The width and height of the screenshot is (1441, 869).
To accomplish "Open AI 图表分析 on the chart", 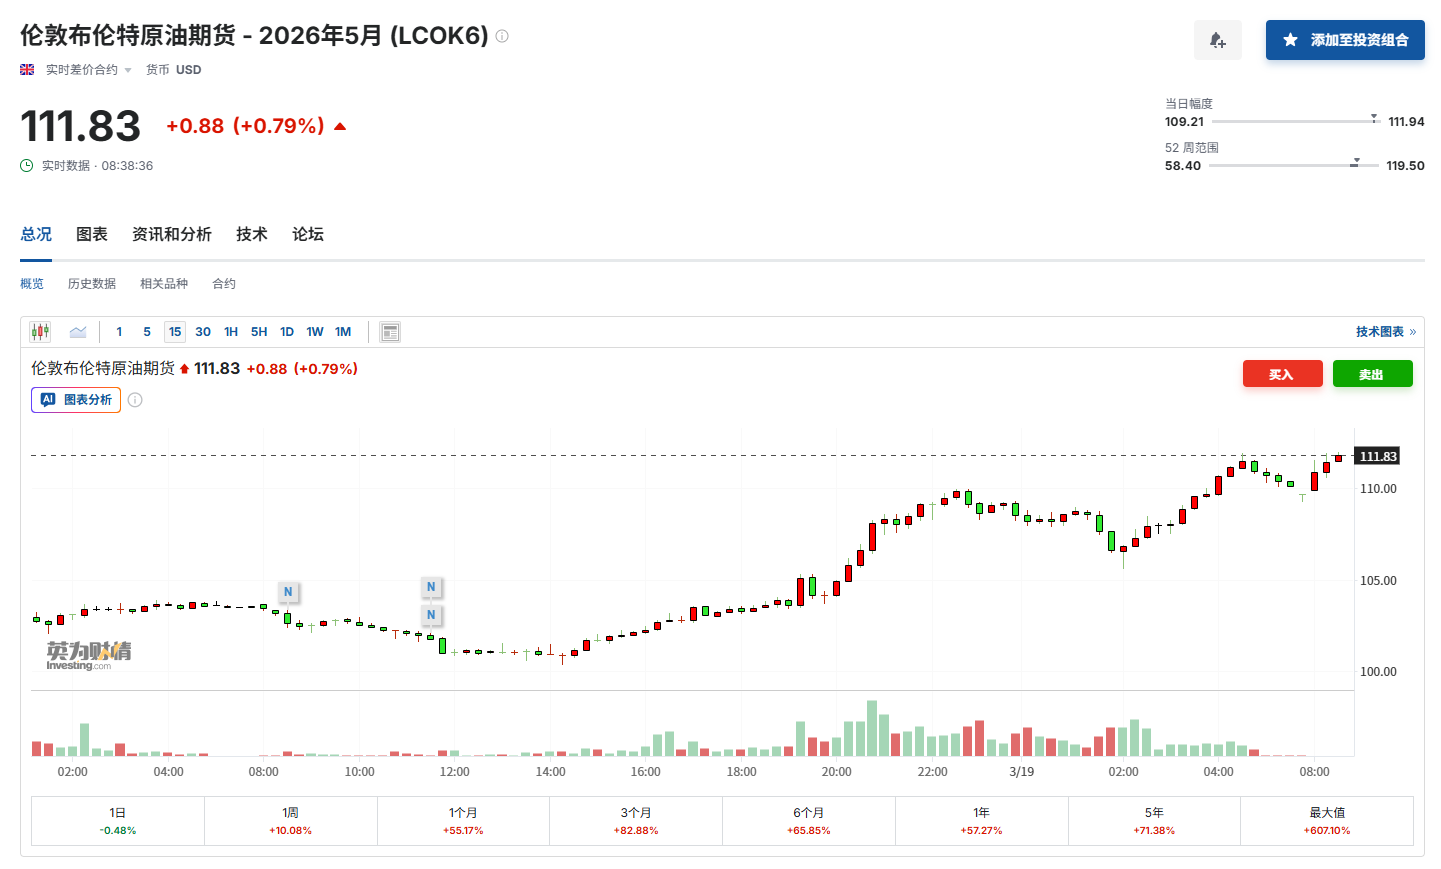I will [x=75, y=400].
